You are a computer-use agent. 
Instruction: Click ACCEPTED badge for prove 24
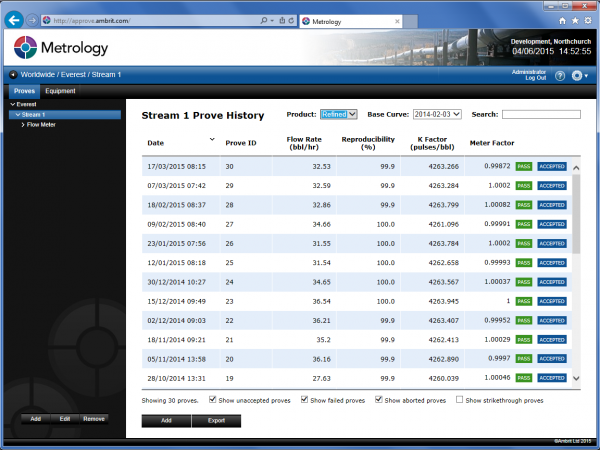point(552,282)
